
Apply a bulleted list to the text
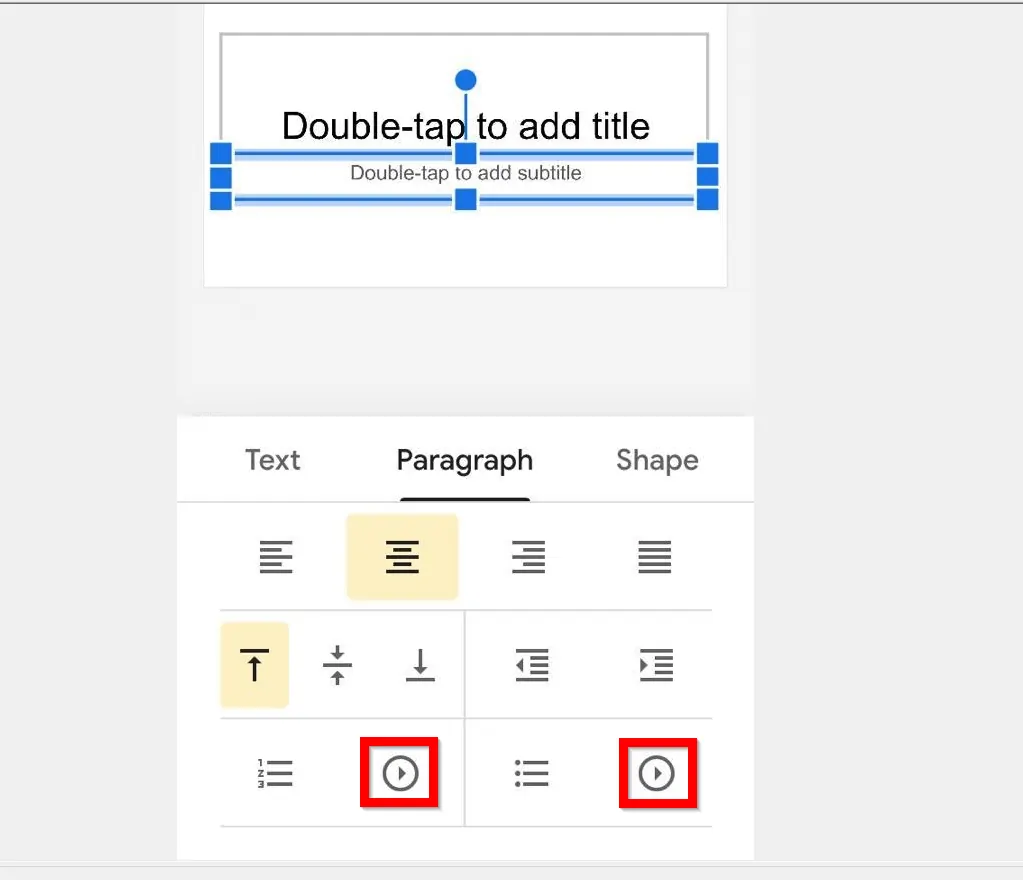[532, 772]
